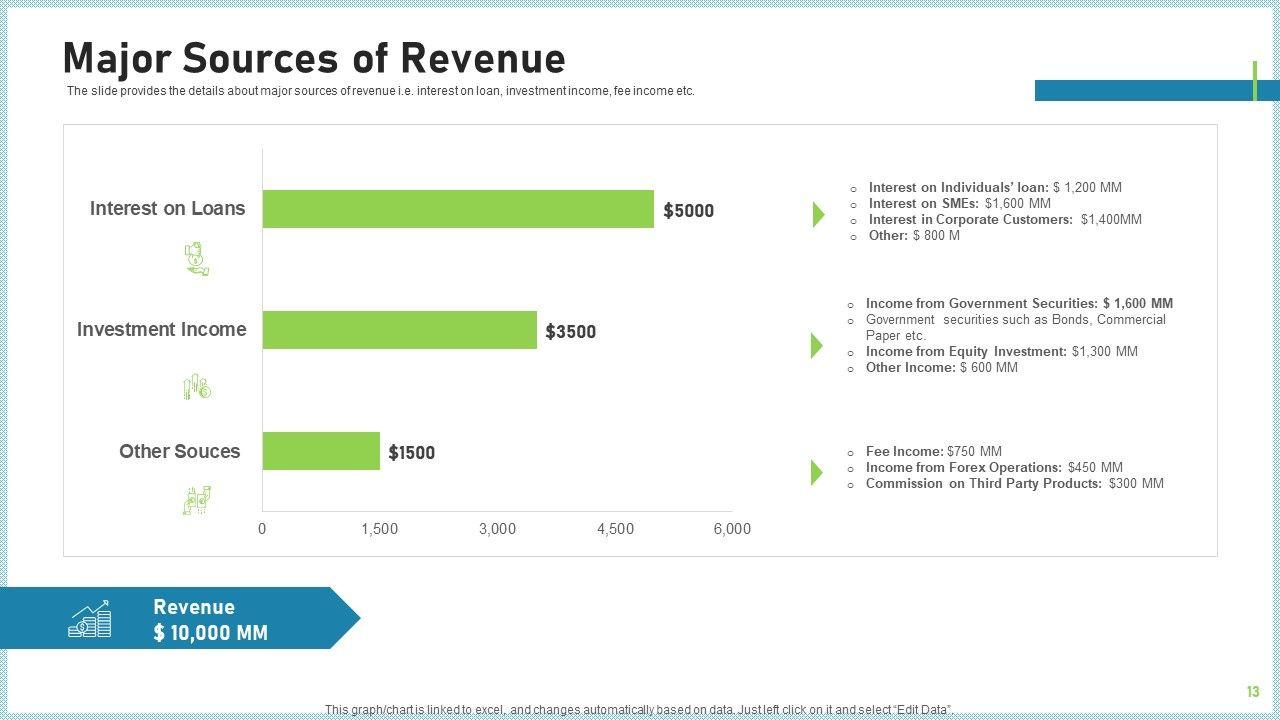Click the Income from Forex Operations bullet
Viewport: 1280px width, 720px height.
(993, 467)
